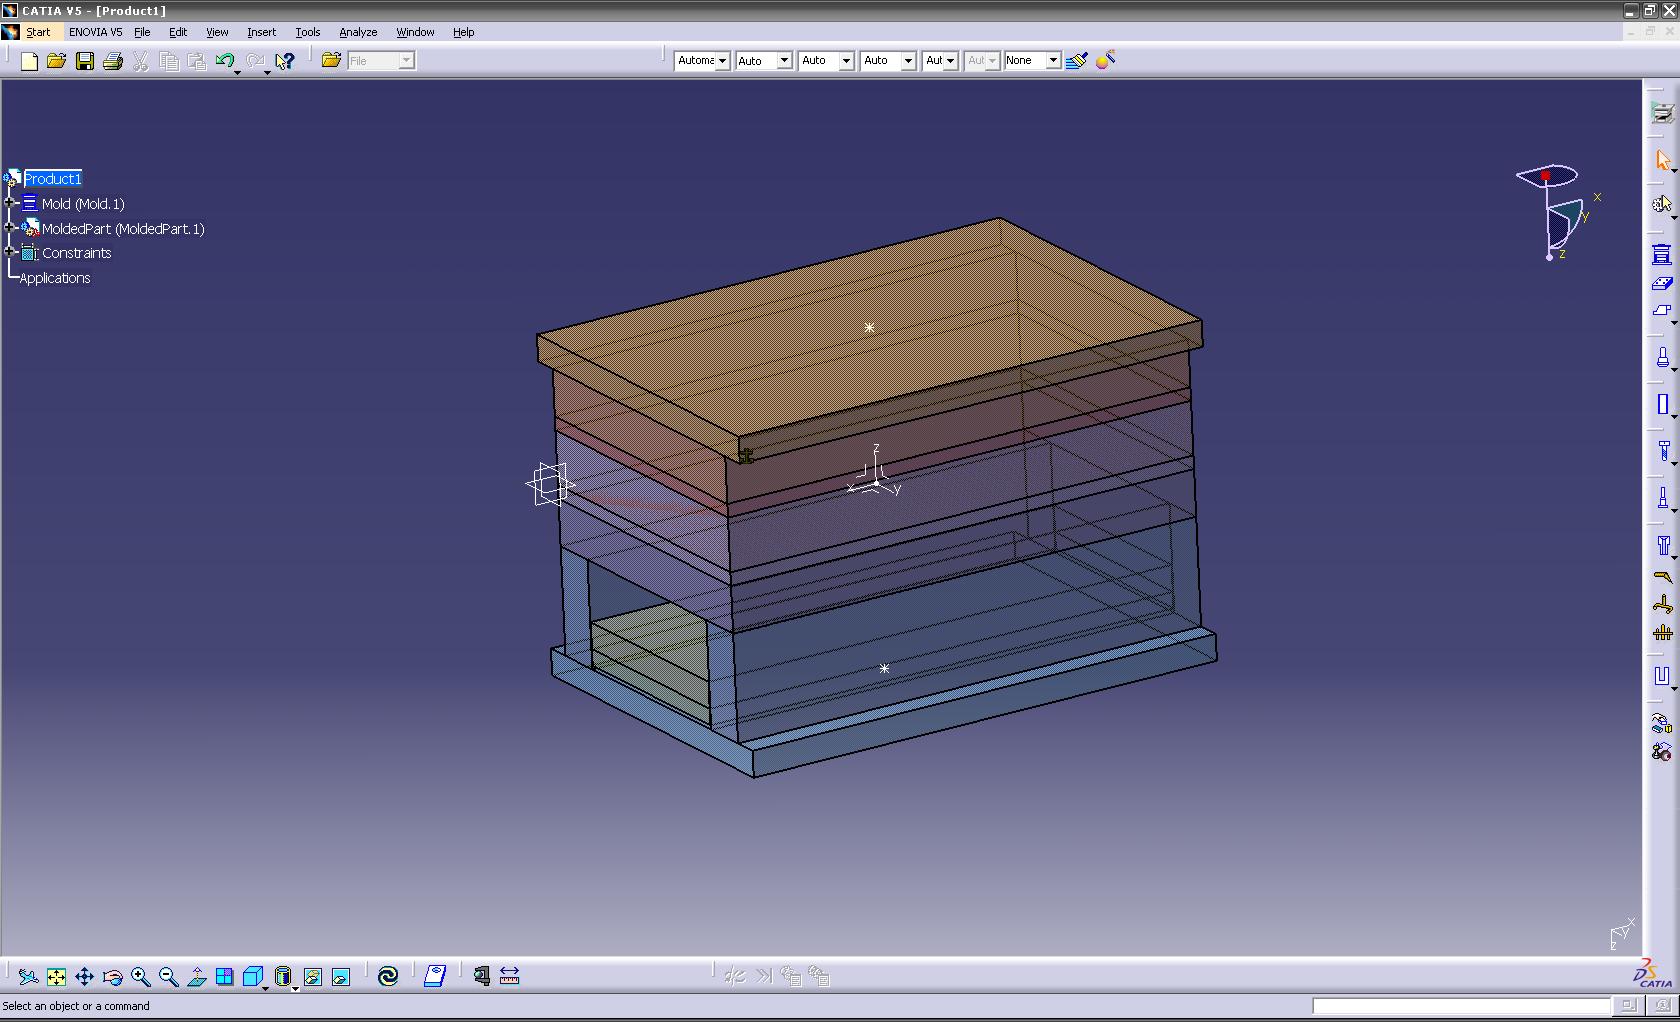
Task: Expand the Mold (Mold.1) tree node
Action: [x=11, y=203]
